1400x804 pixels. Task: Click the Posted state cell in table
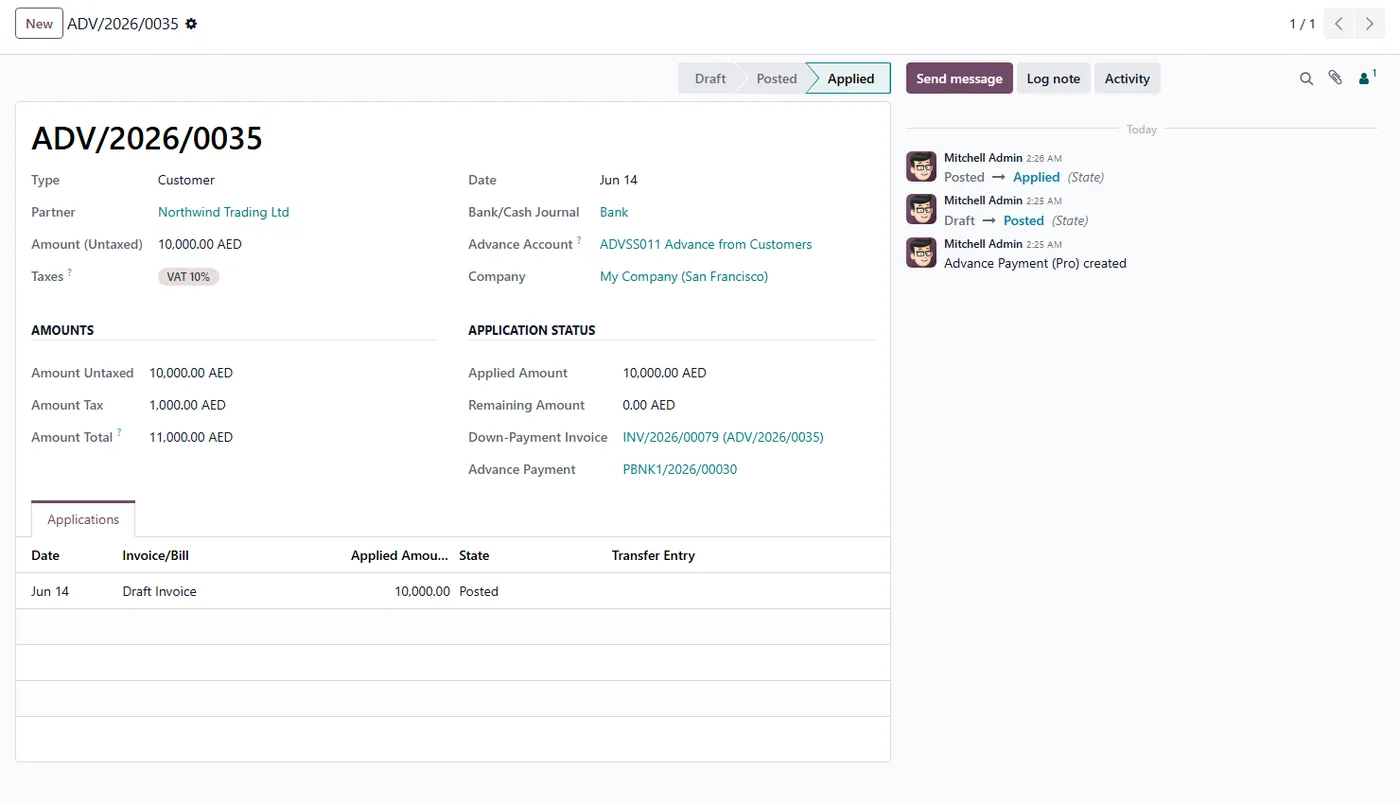pos(478,591)
